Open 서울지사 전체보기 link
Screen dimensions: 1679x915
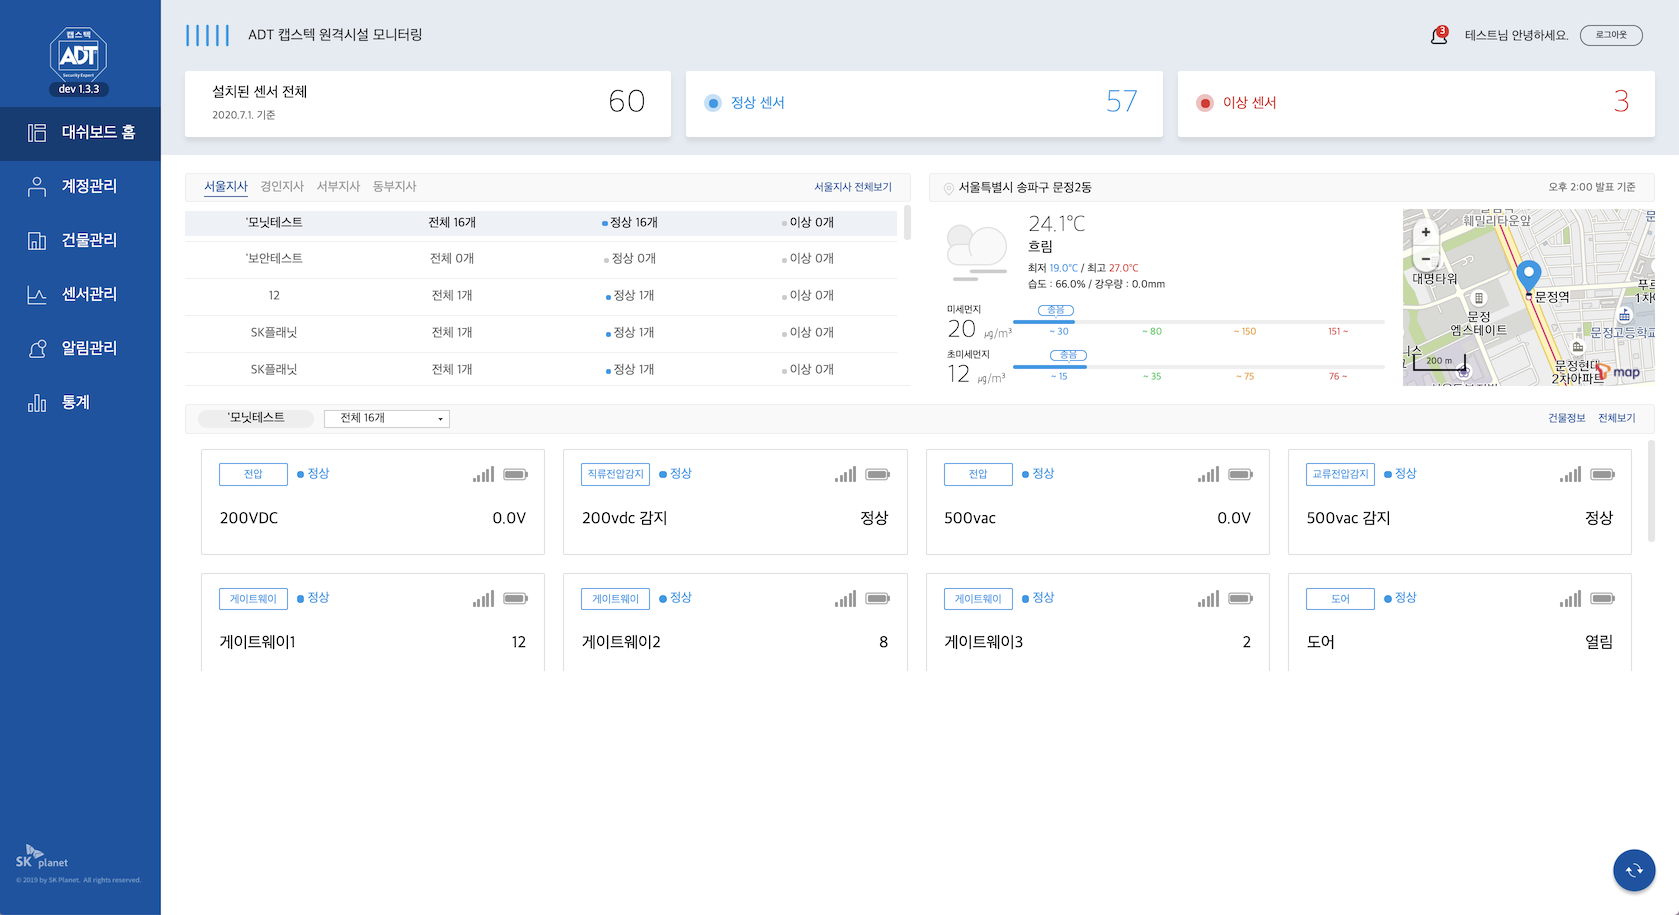(x=852, y=187)
